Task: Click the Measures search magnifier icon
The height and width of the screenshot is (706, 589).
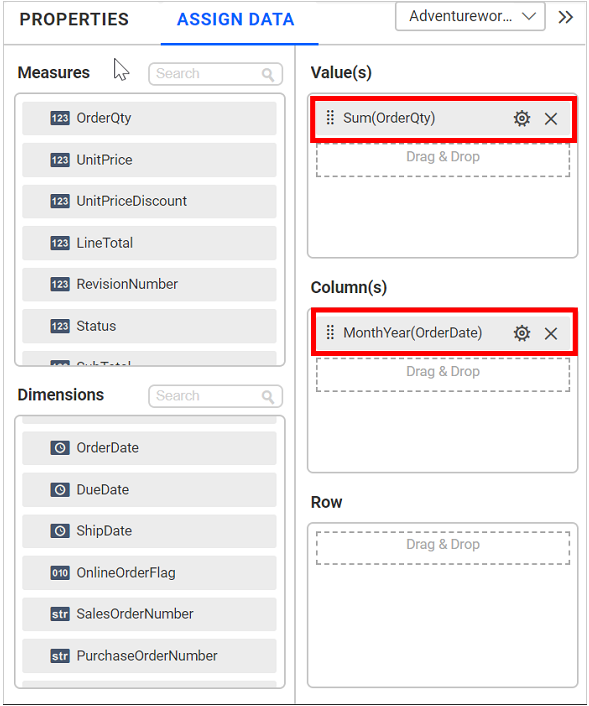Action: click(x=268, y=74)
